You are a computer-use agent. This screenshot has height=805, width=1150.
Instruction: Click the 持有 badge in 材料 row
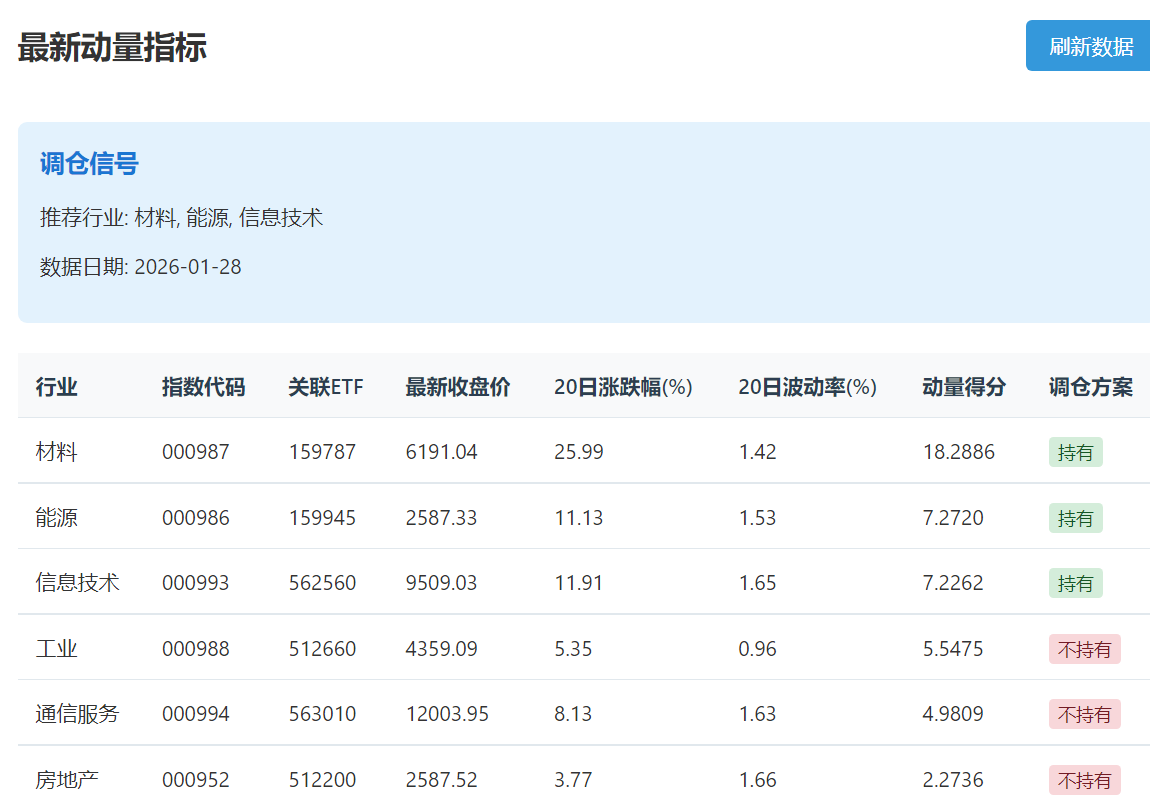click(x=1075, y=453)
